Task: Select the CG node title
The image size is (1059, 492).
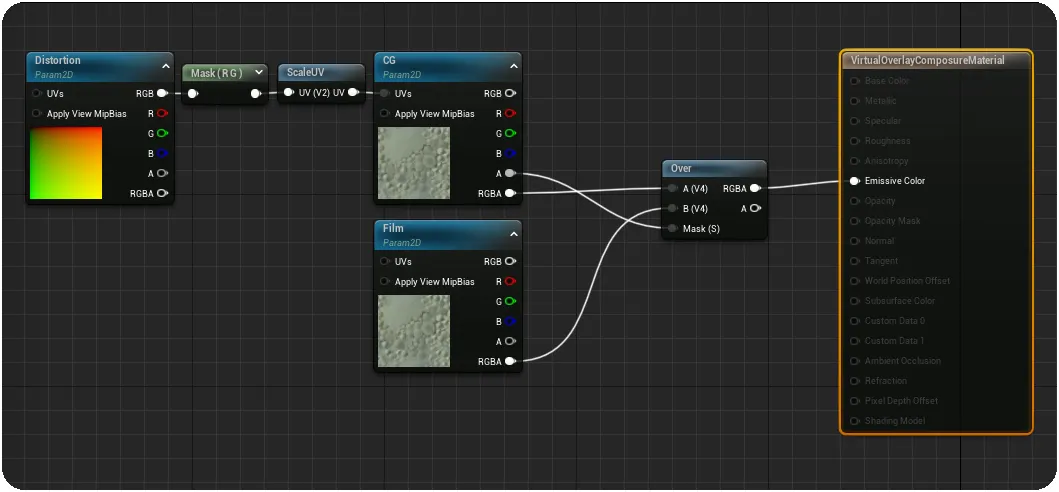Action: click(x=389, y=60)
